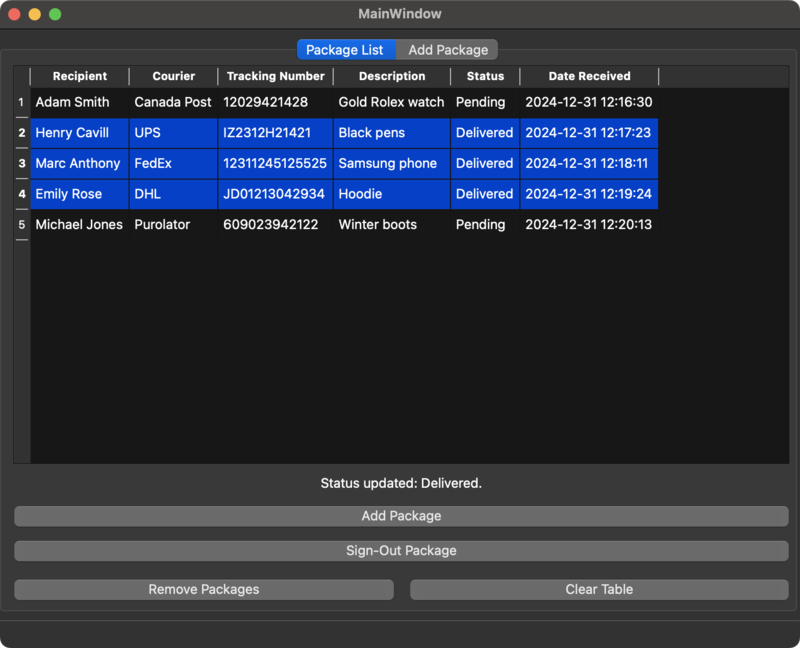Select row 5 via its row number
Image resolution: width=800 pixels, height=648 pixels.
pos(21,225)
